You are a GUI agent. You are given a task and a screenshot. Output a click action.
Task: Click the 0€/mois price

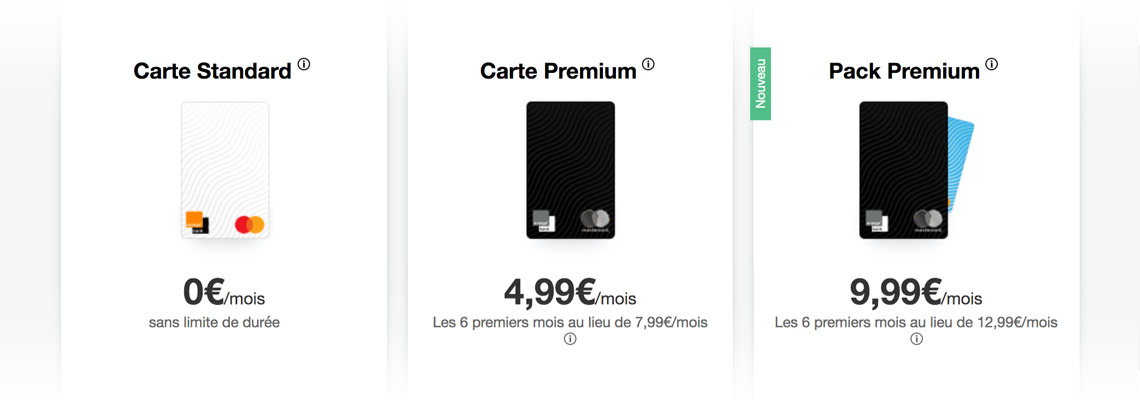tap(224, 292)
